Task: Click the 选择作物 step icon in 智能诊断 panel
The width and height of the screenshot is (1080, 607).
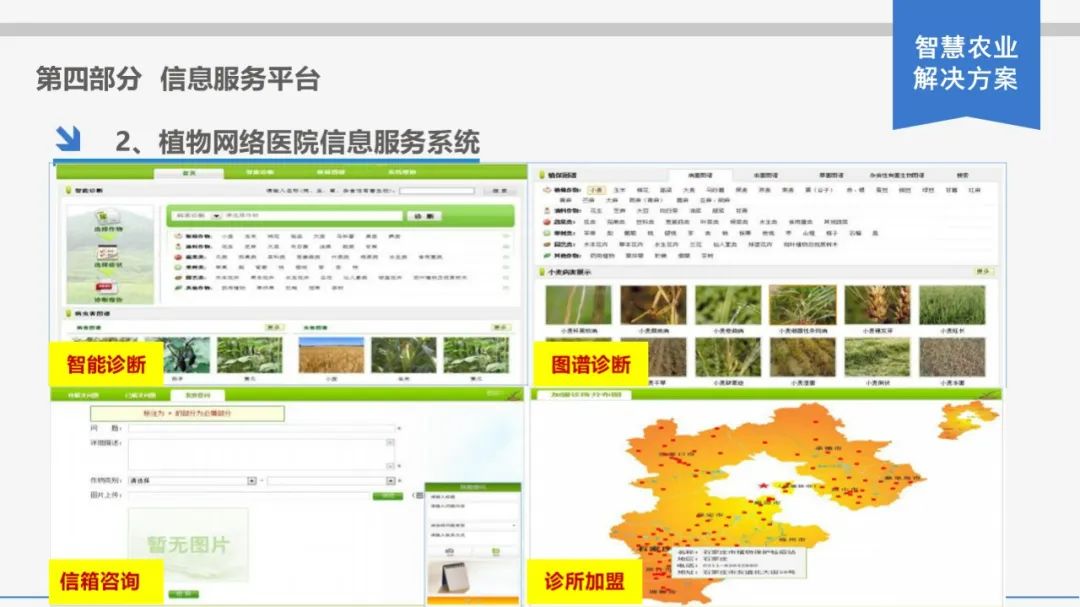Action: pos(108,218)
